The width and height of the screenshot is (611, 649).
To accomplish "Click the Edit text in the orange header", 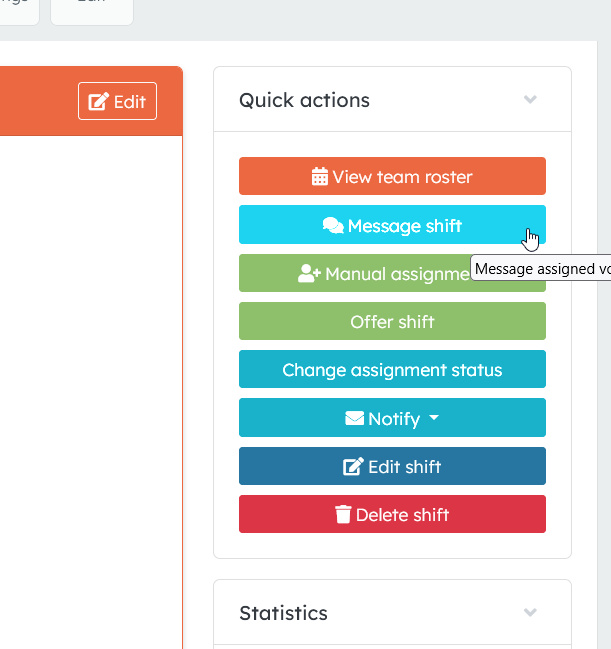I will 130,102.
